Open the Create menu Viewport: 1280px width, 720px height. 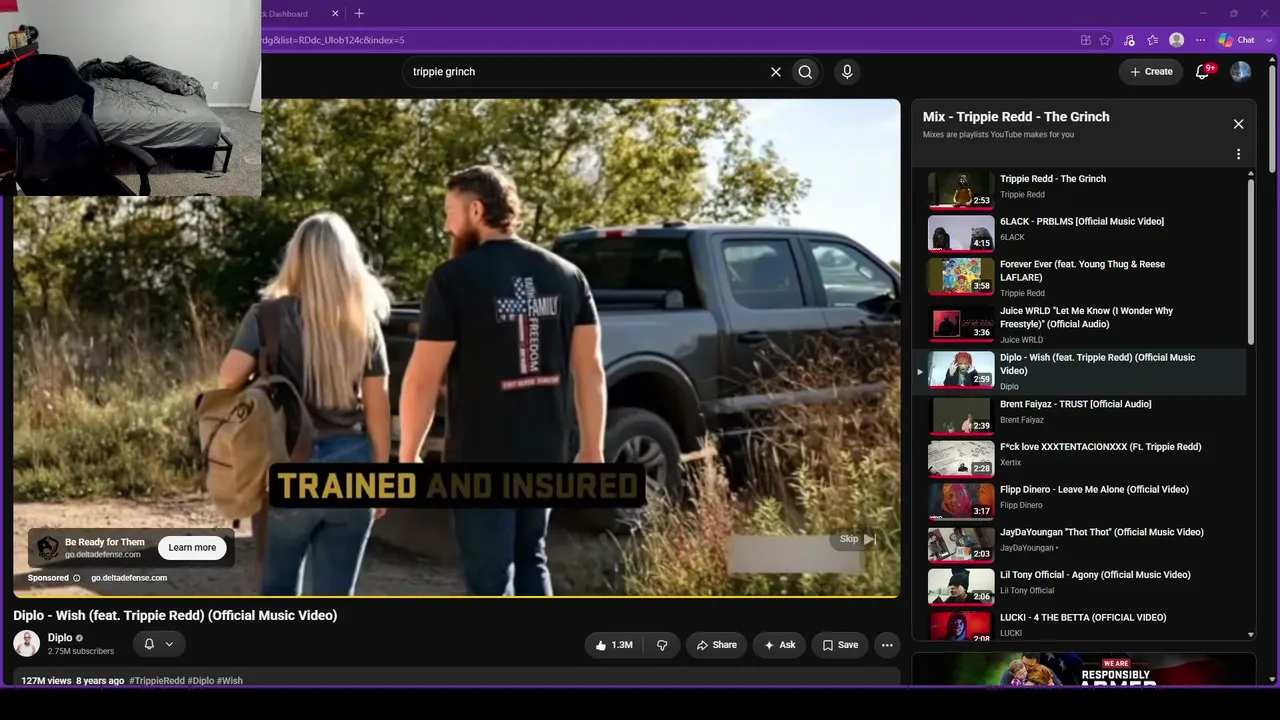[1151, 72]
